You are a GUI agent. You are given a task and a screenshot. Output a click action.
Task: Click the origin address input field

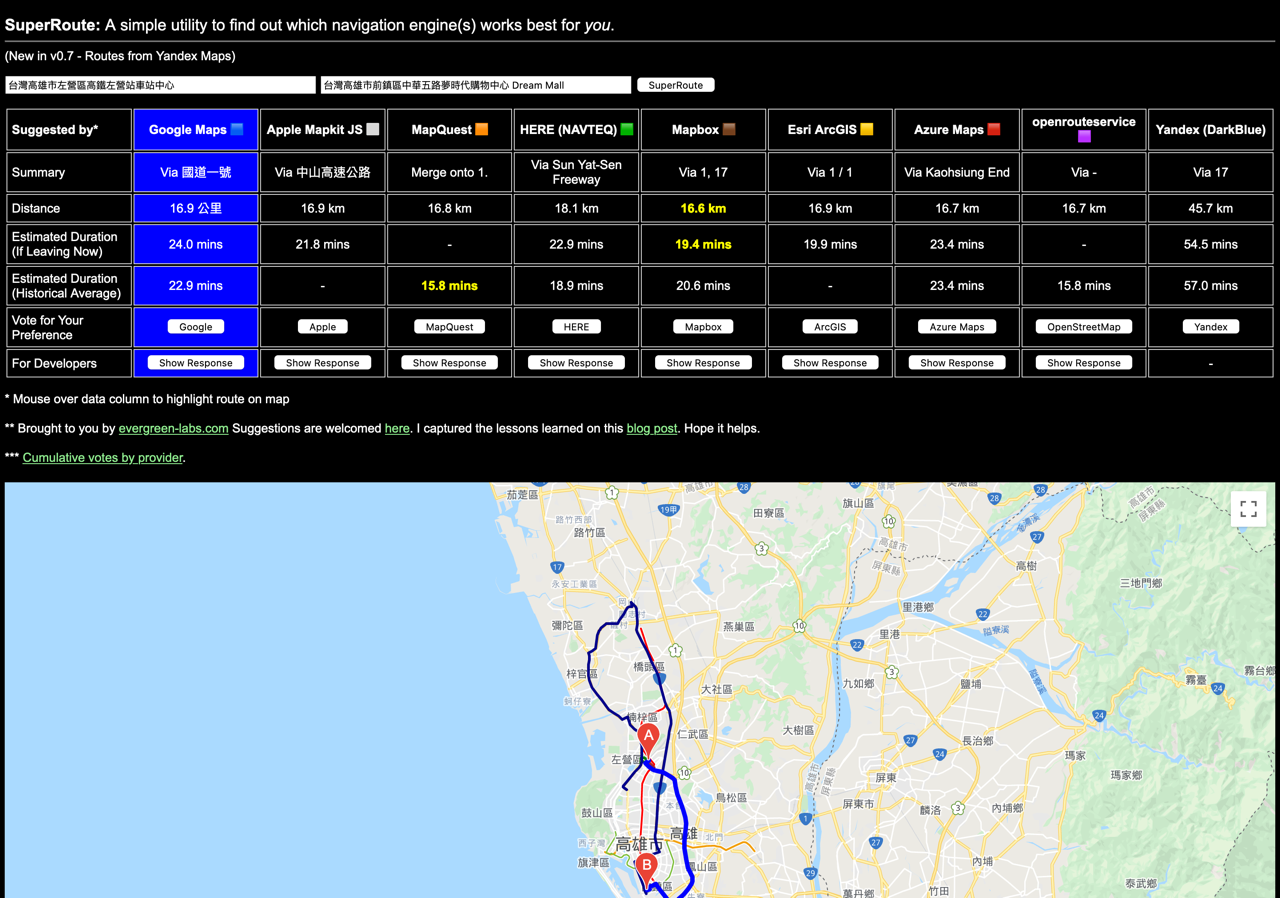pos(160,85)
